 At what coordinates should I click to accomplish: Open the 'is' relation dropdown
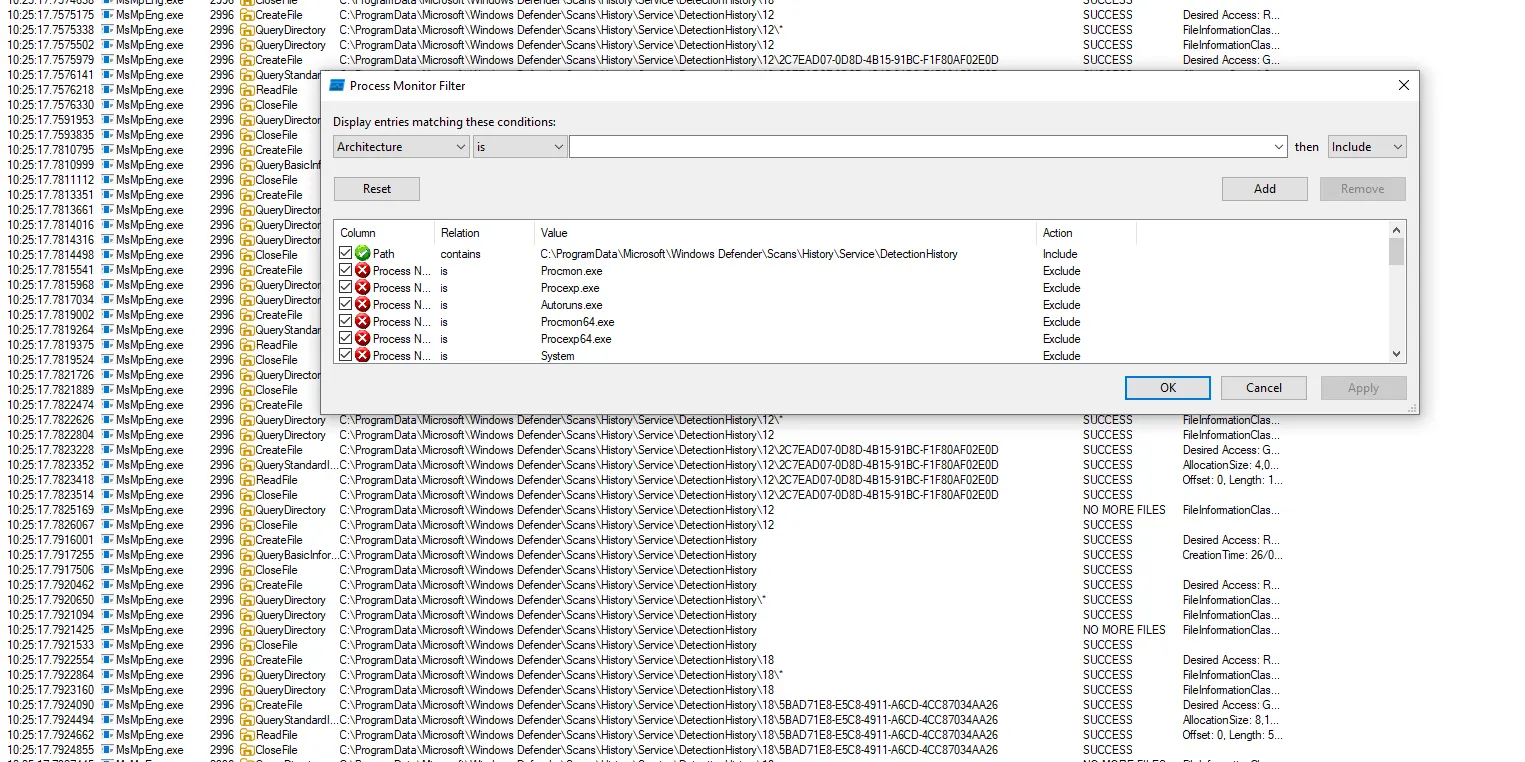(520, 147)
